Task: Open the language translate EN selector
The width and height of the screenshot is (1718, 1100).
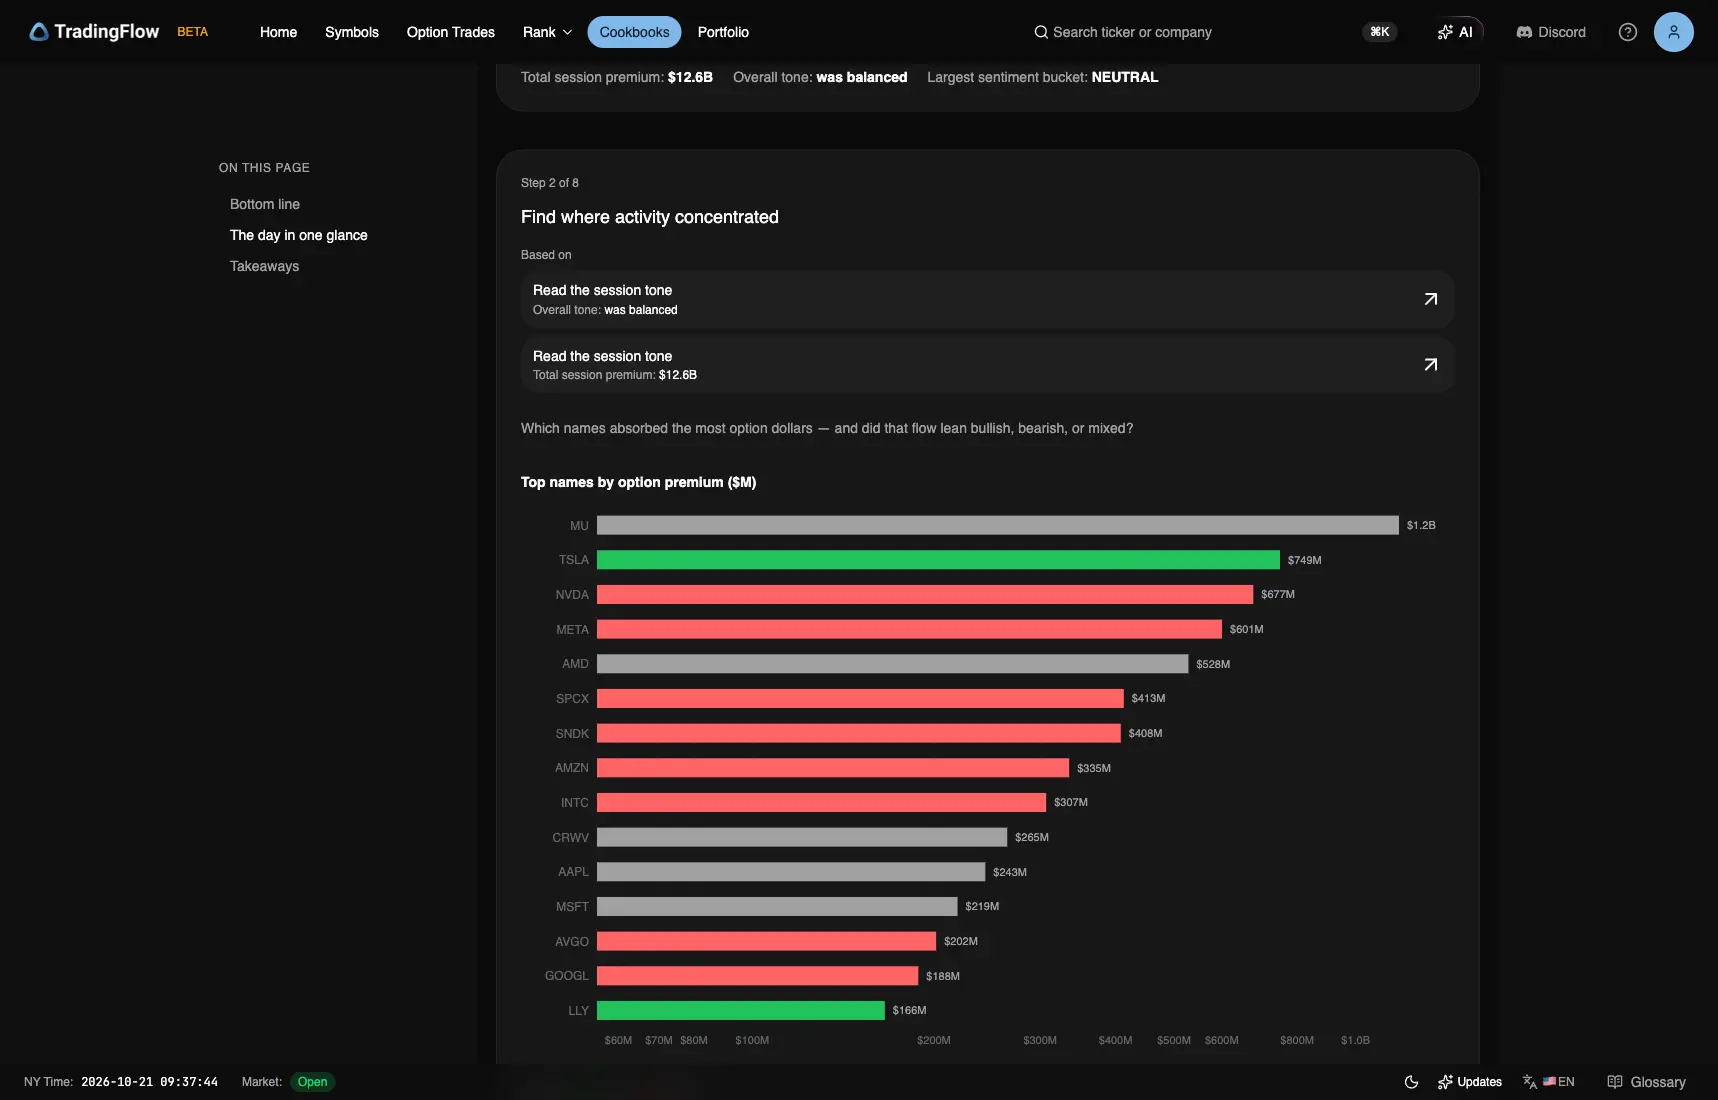Action: tap(1548, 1082)
